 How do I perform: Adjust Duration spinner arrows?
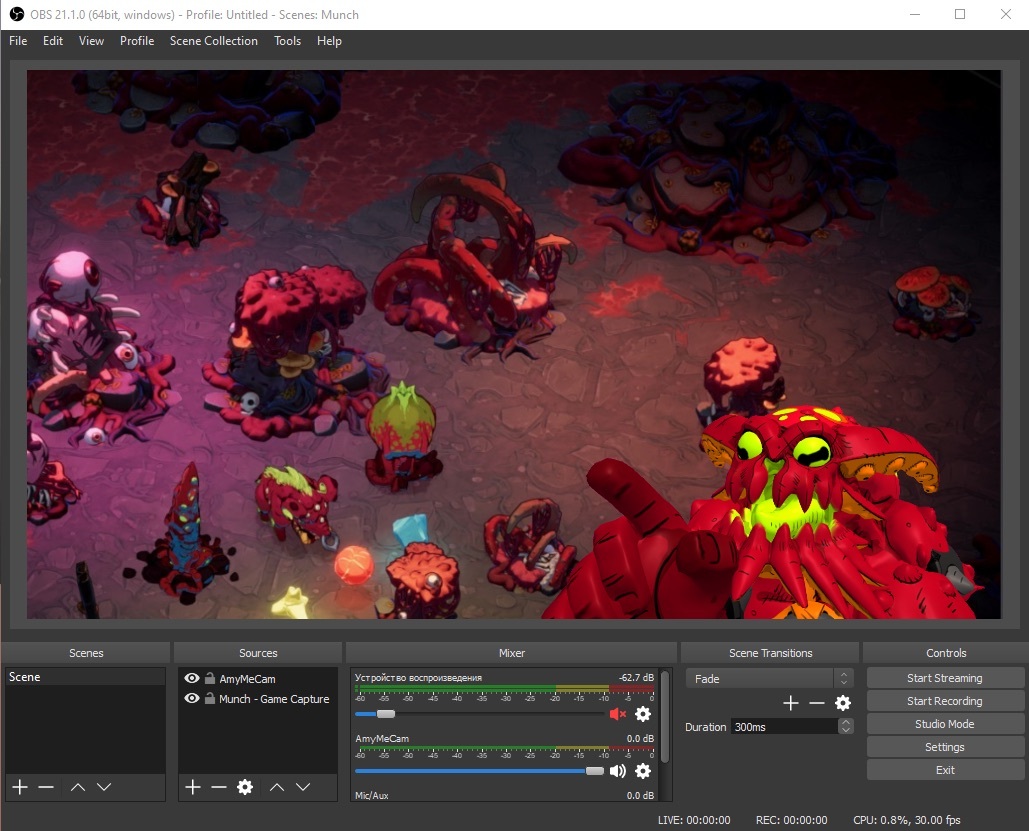coord(846,727)
